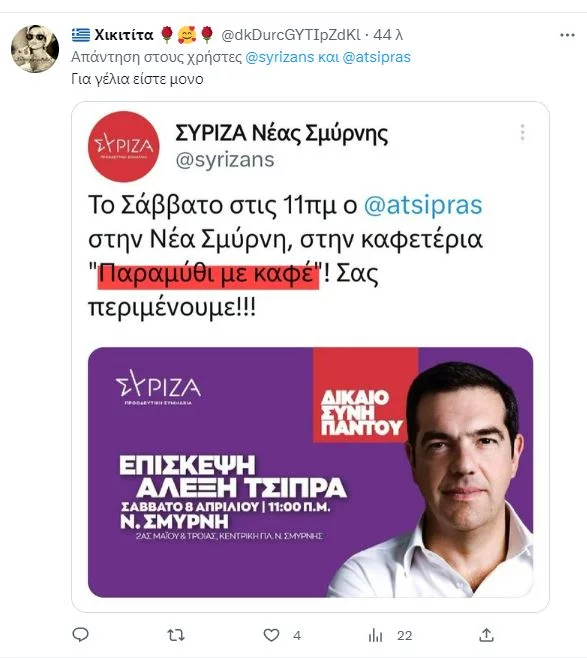Open ΣΥΡΙΖΑ Νέας Σμύρνης account name
The height and width of the screenshot is (658, 587).
[x=282, y=133]
